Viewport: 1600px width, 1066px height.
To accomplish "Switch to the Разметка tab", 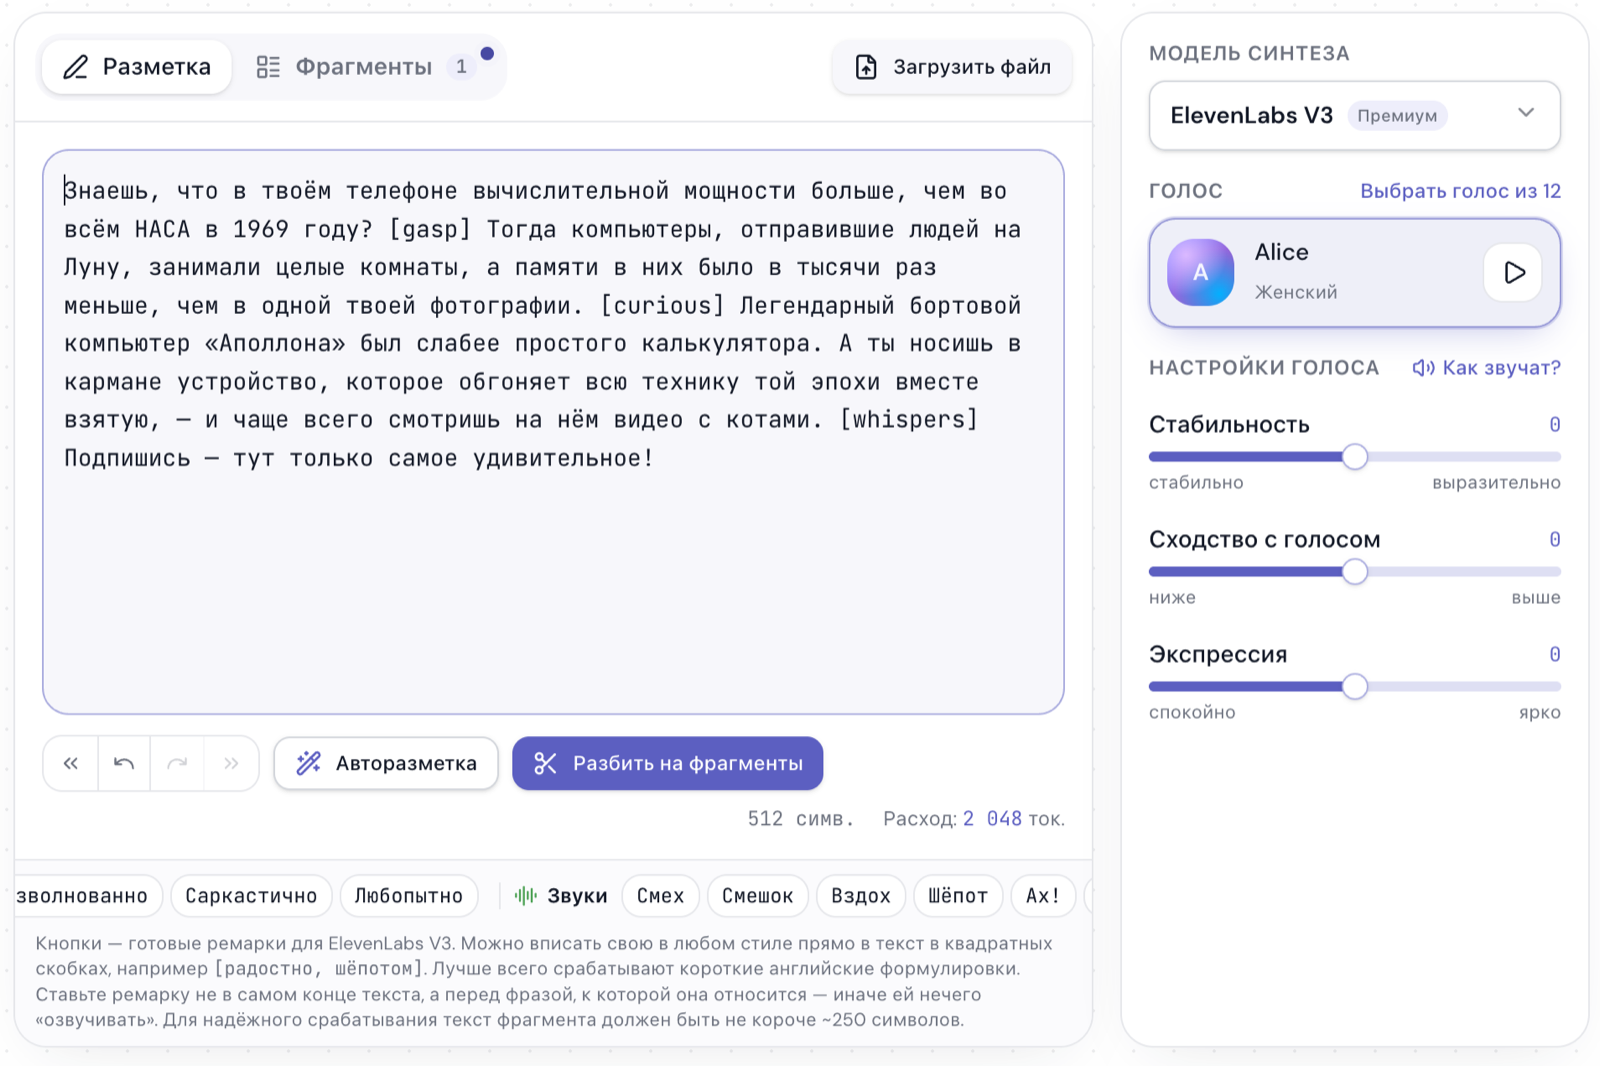I will click(x=137, y=67).
